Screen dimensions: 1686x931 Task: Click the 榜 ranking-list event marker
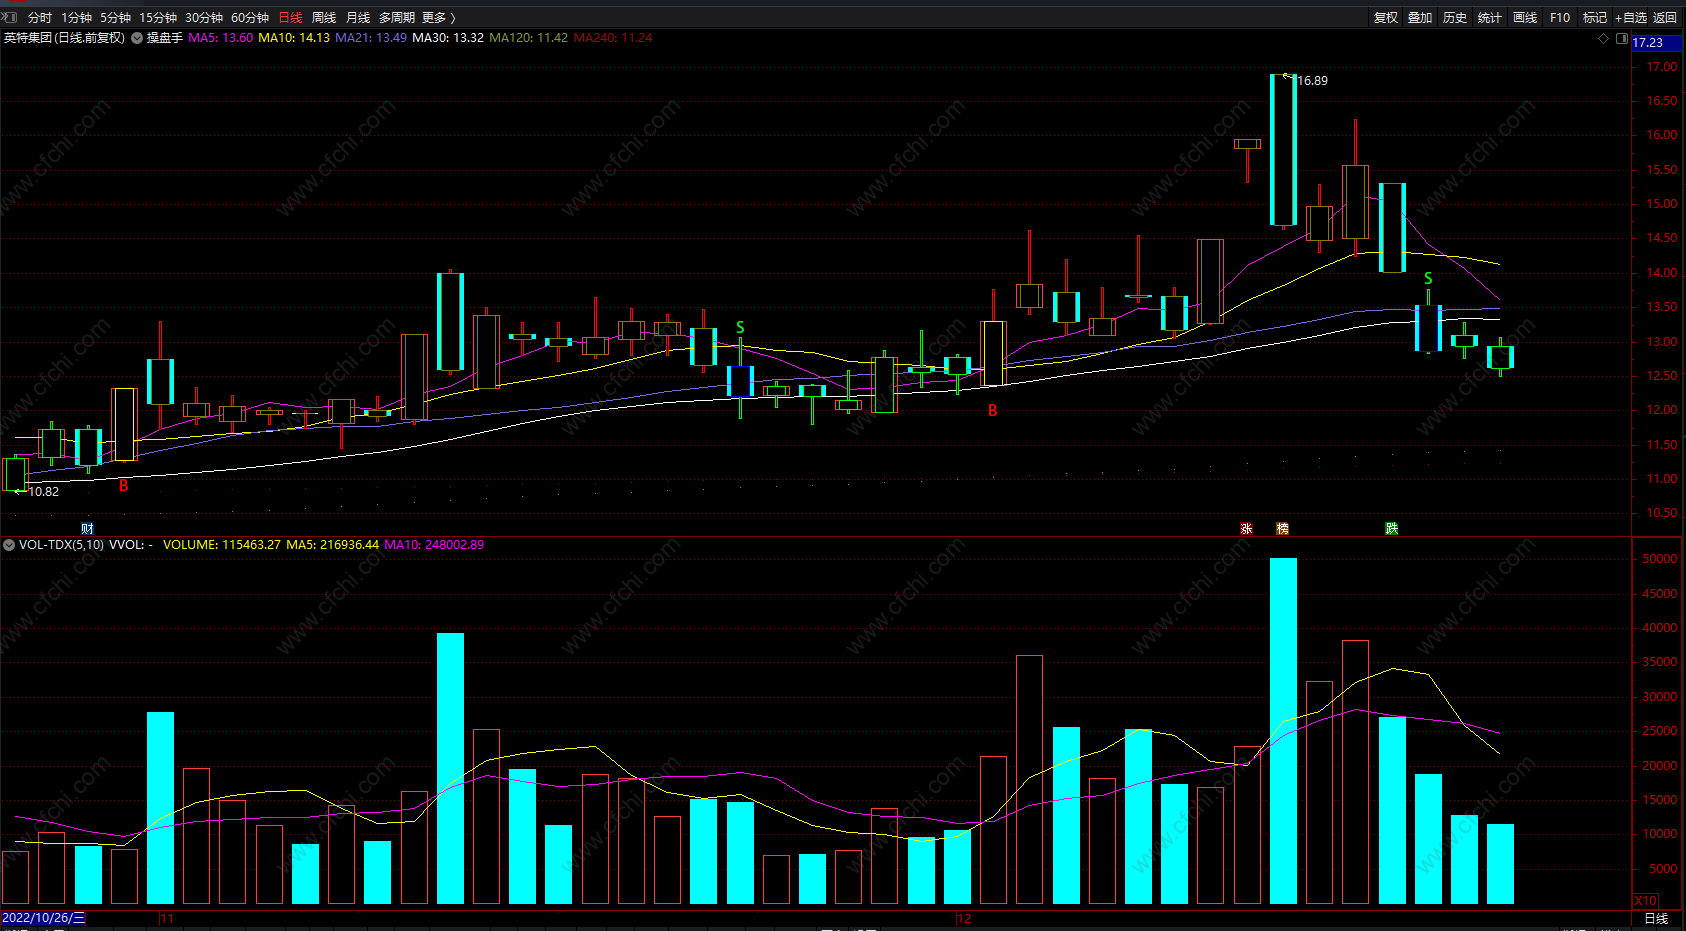tap(1282, 529)
